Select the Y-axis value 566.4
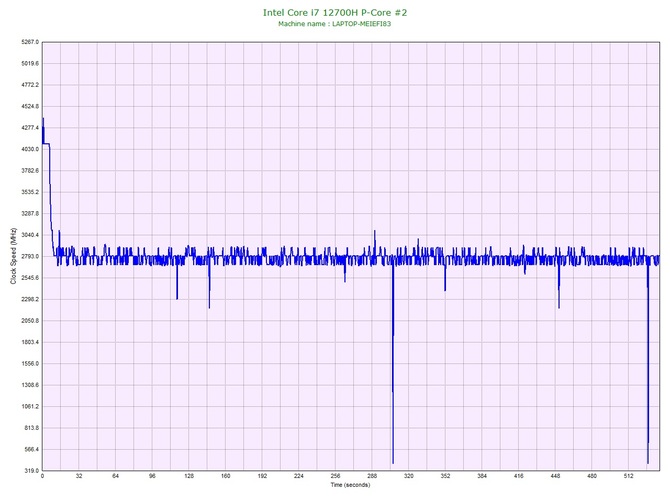Screen dimensions: 670x502 pos(32,449)
